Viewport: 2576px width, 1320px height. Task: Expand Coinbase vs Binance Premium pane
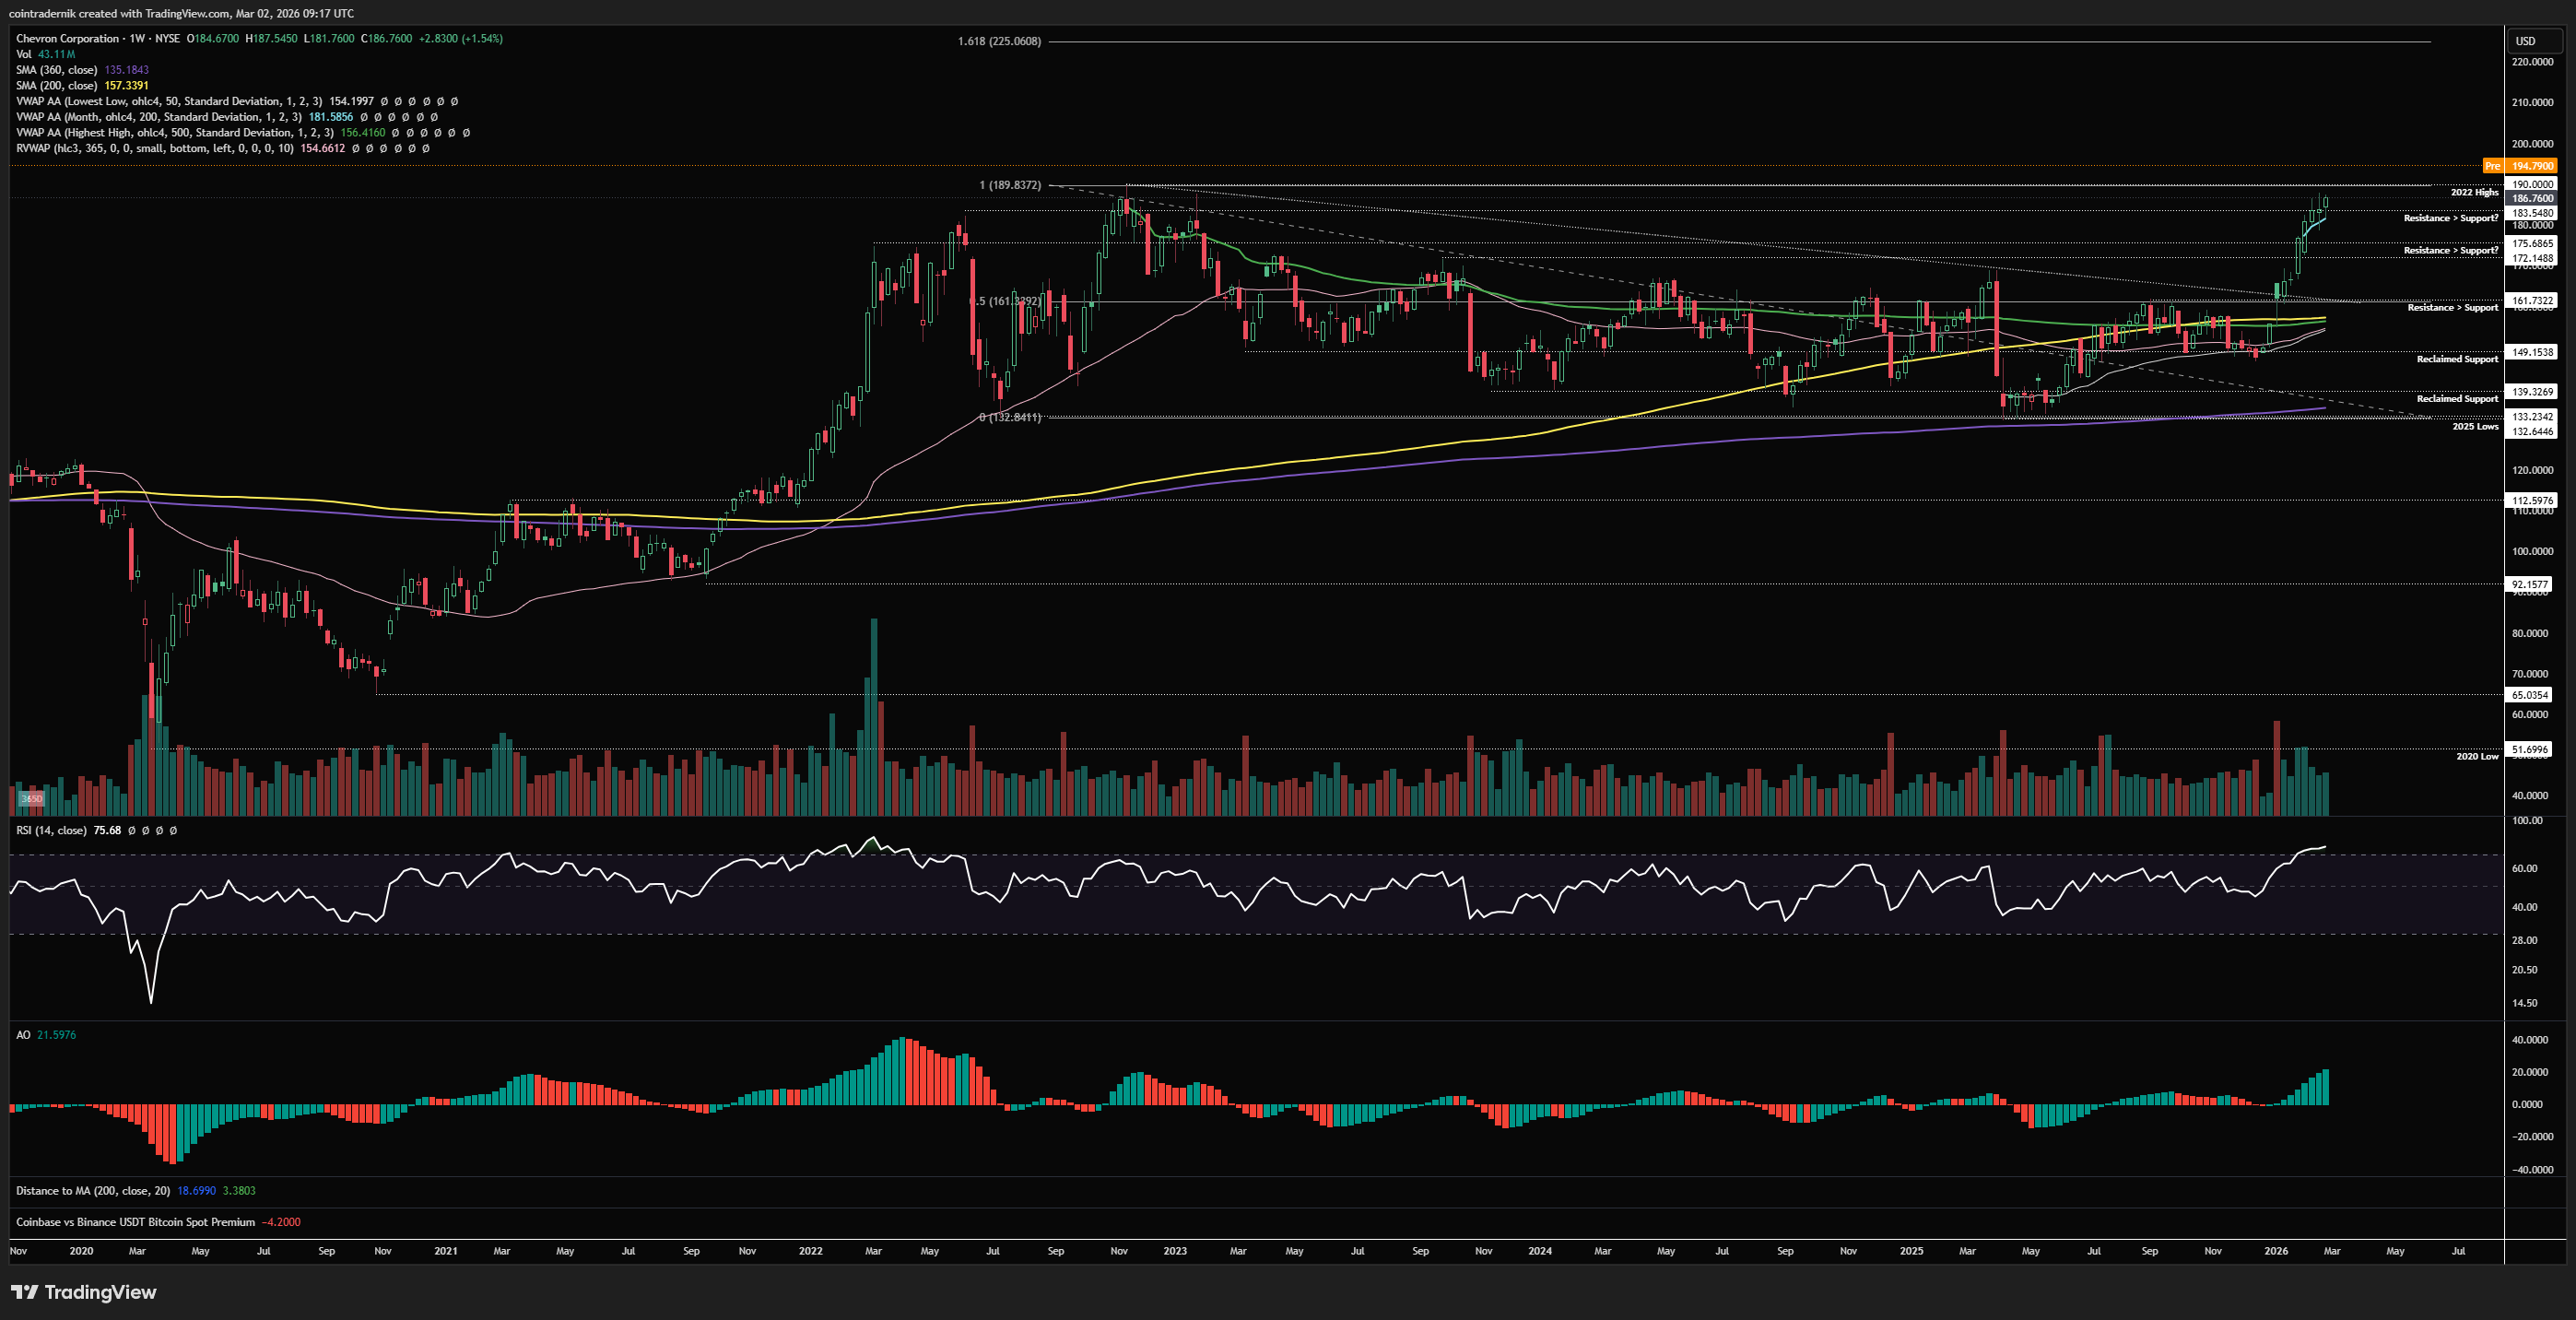pos(135,1222)
